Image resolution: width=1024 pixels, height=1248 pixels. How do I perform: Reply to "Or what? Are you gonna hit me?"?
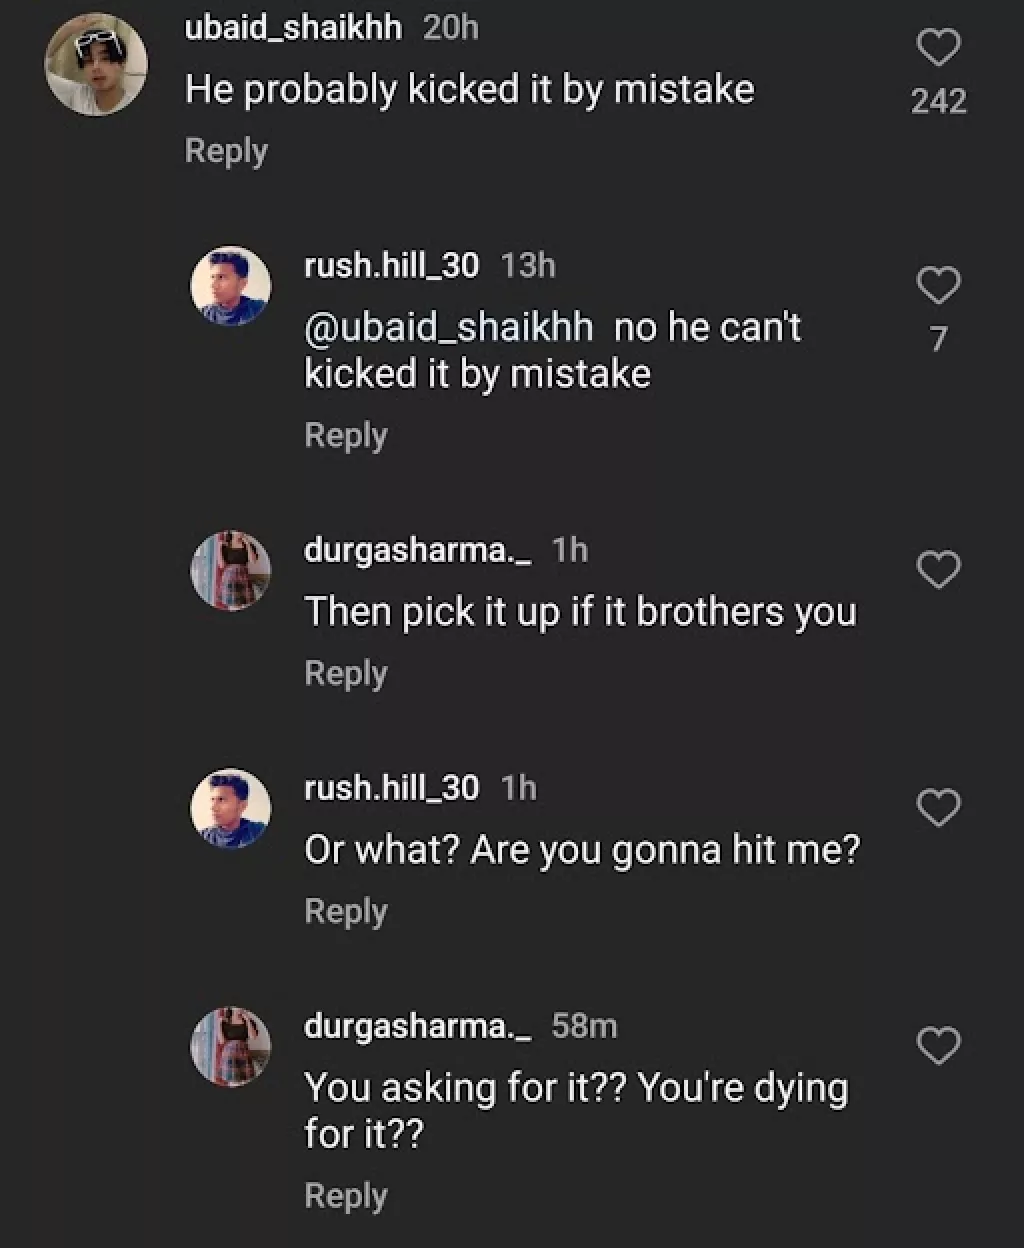(345, 911)
